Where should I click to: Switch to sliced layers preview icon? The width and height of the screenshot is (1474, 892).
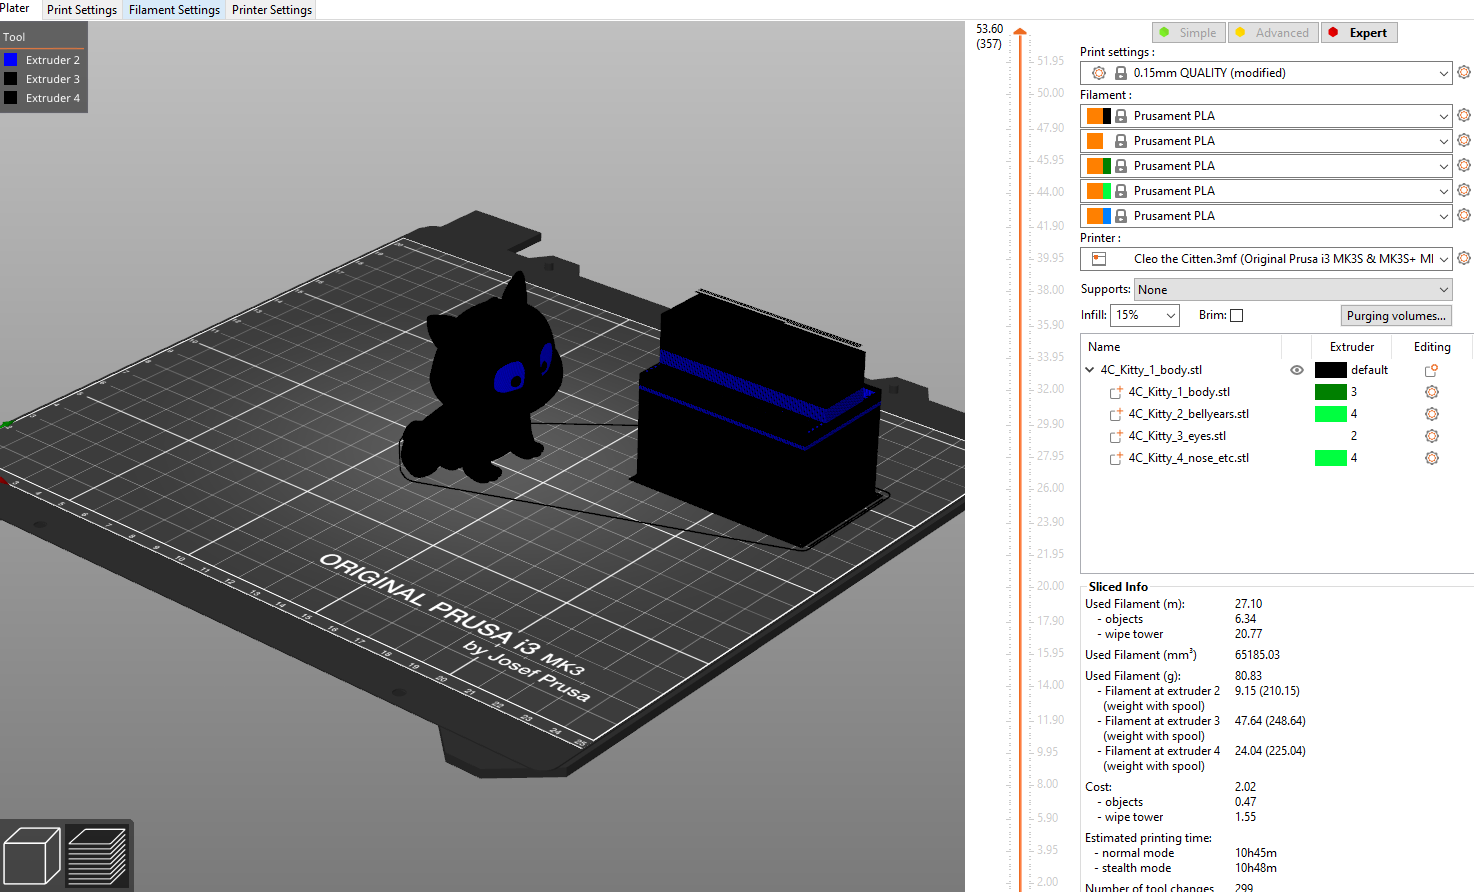click(97, 856)
